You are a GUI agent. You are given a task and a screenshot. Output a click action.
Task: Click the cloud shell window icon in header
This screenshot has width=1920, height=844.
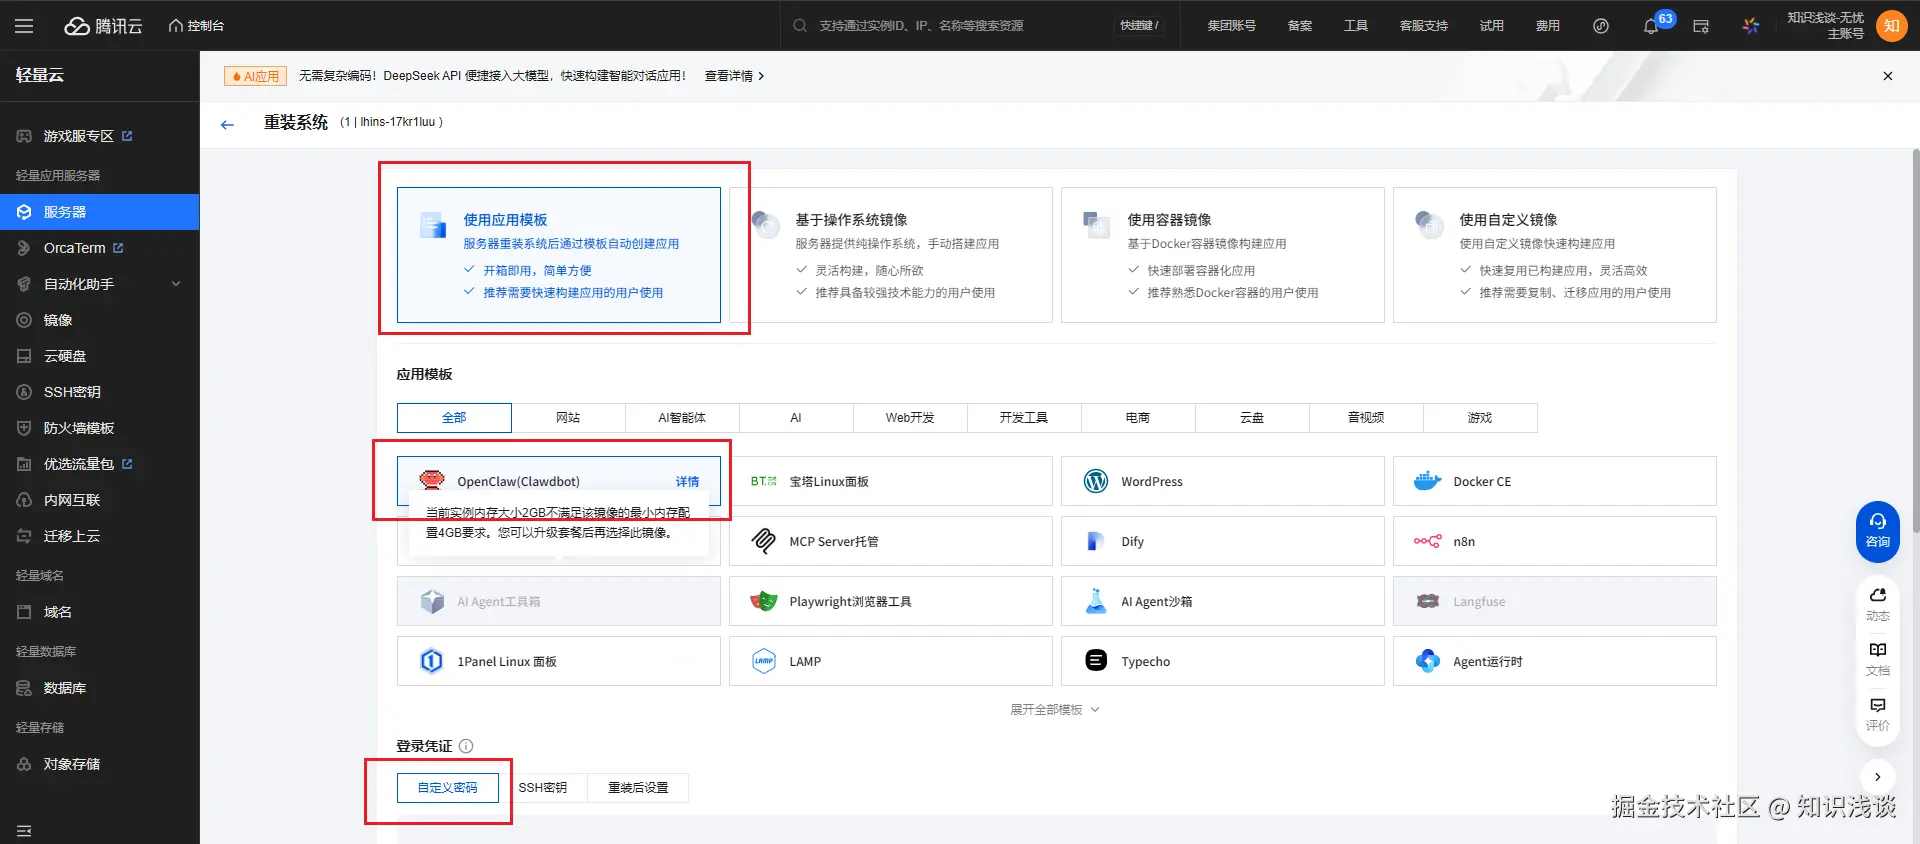pyautogui.click(x=1701, y=26)
